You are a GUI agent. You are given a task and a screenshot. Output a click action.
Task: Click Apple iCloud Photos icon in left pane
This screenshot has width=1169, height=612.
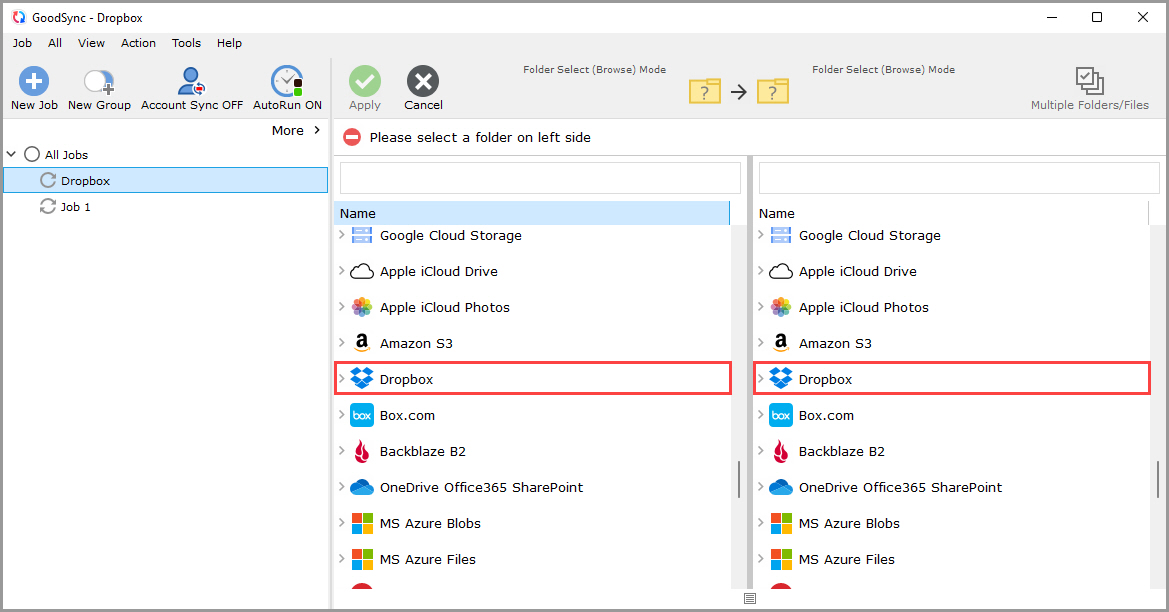(x=362, y=307)
